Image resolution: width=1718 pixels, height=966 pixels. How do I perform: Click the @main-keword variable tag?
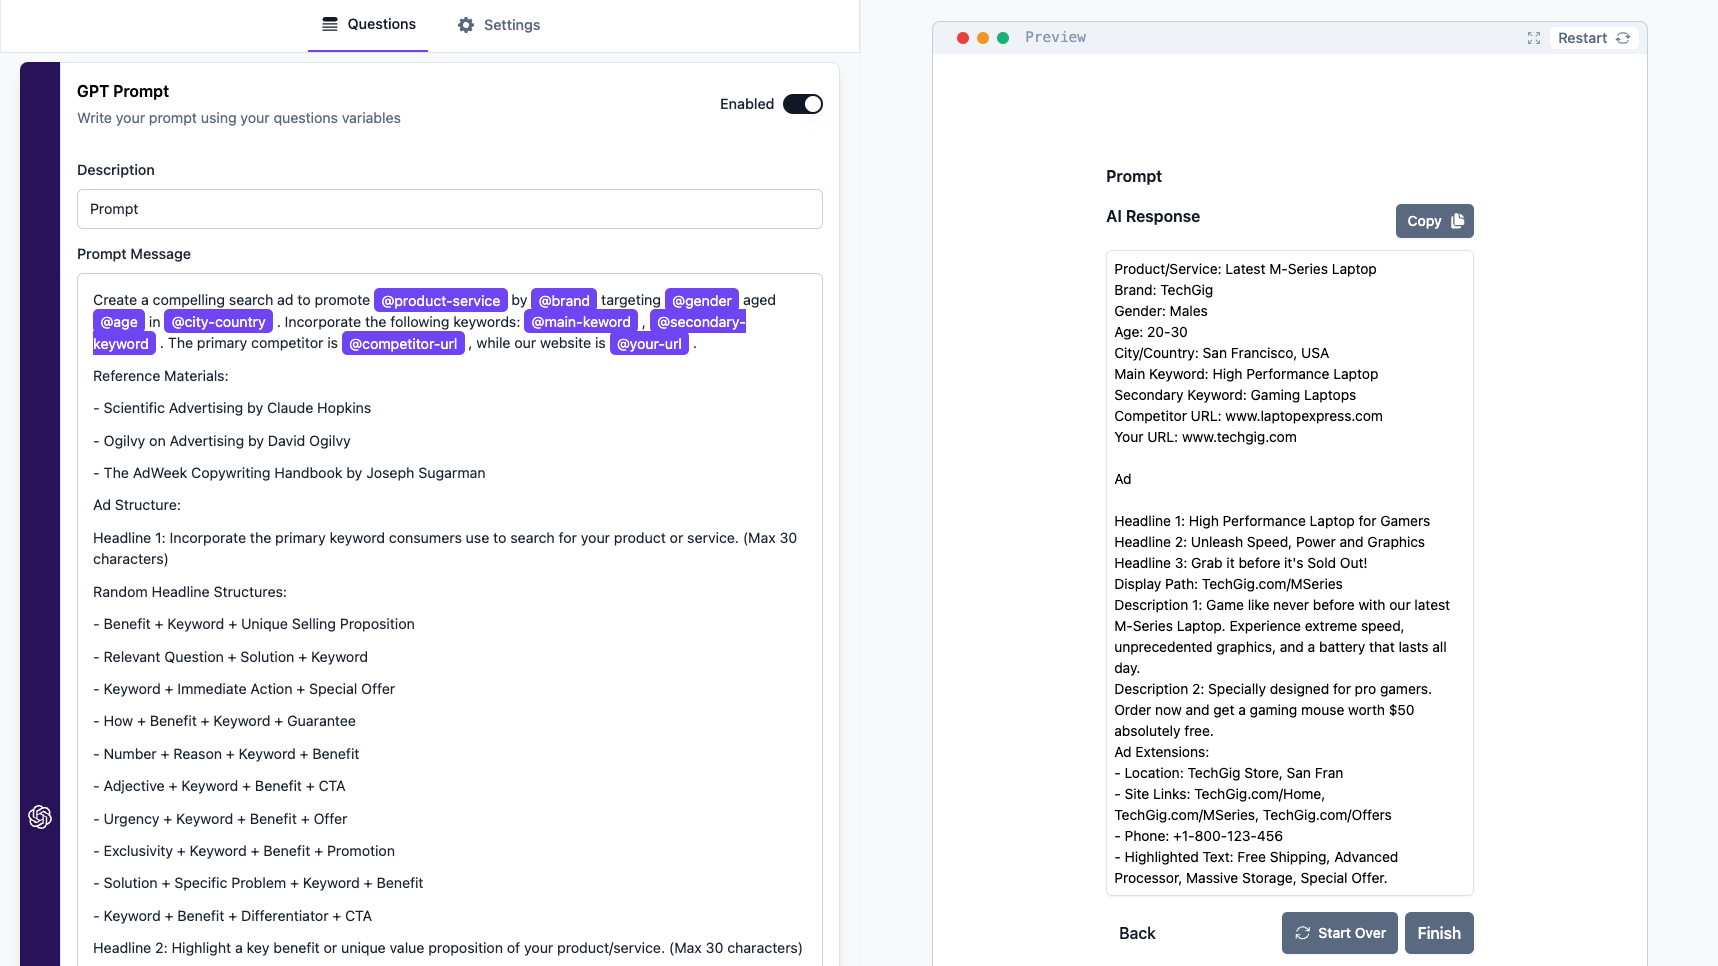pyautogui.click(x=581, y=322)
